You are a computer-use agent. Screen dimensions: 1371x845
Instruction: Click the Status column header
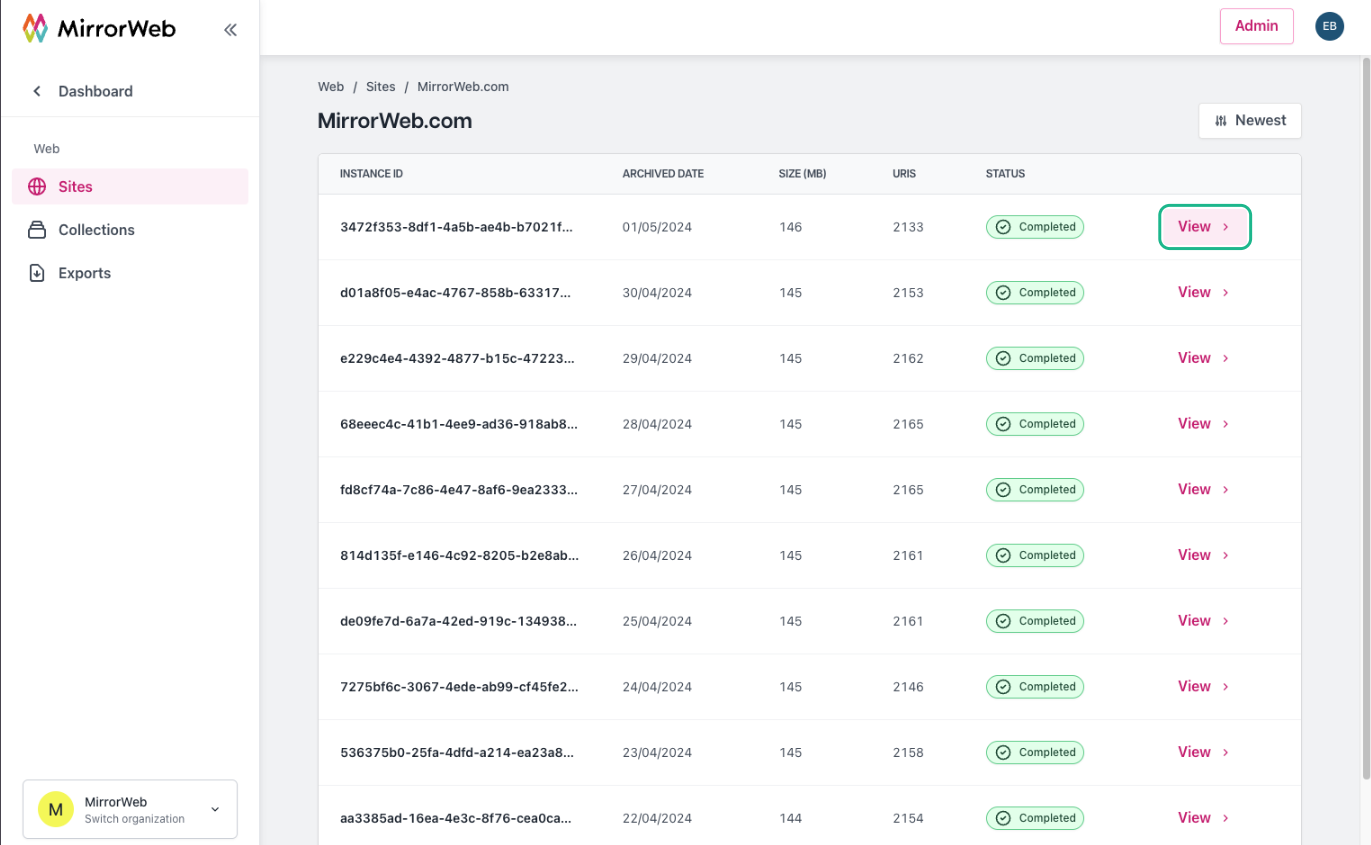[1005, 174]
